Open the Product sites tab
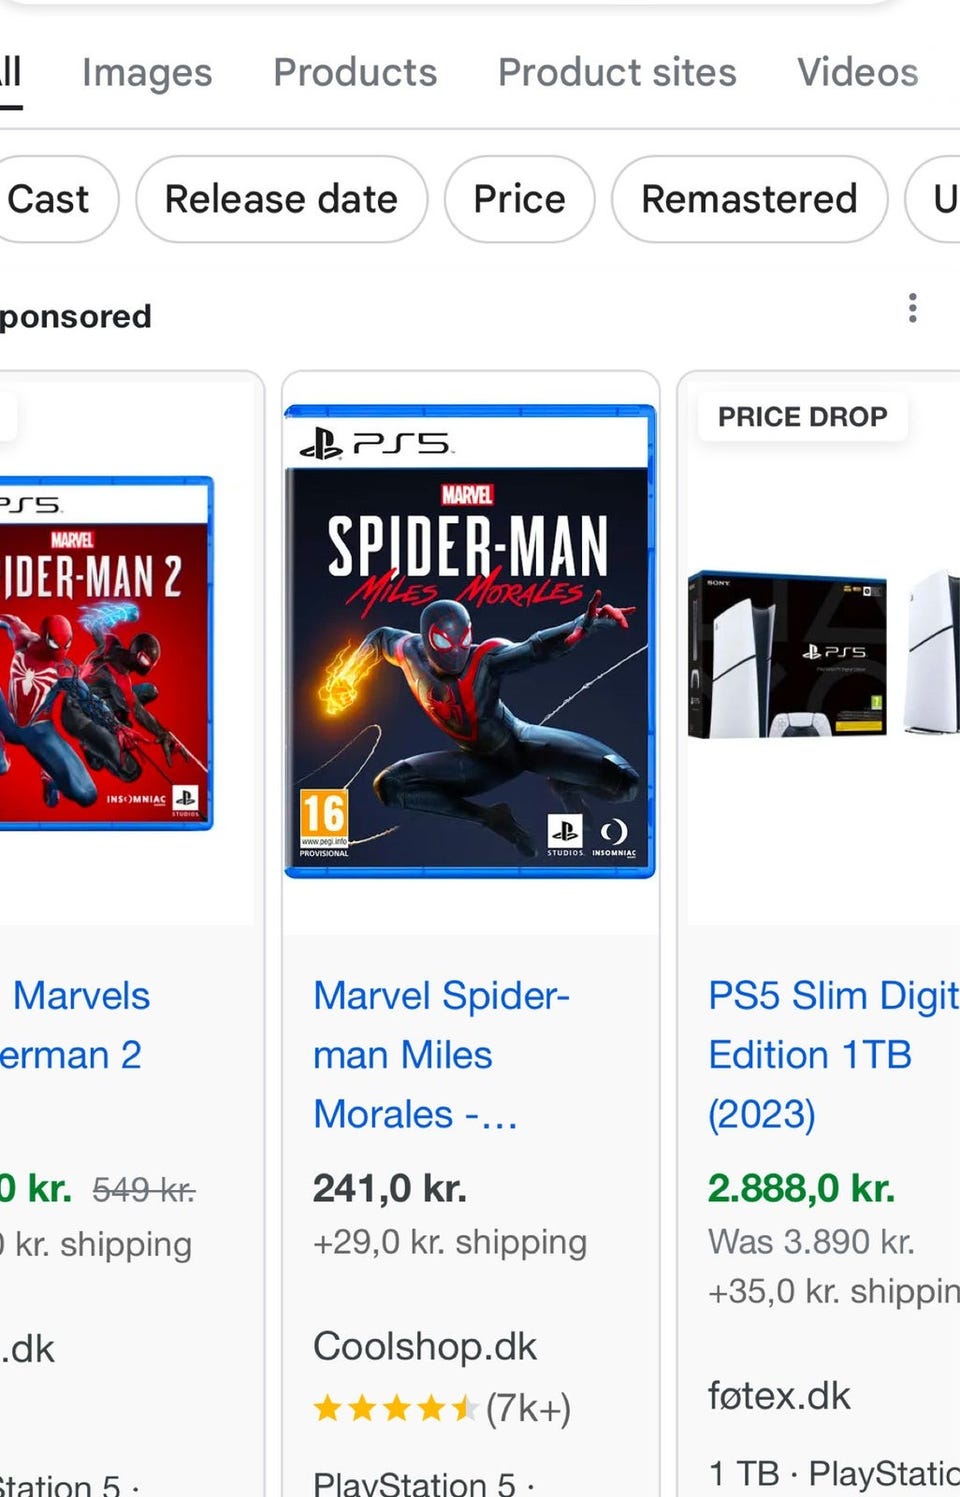Image resolution: width=960 pixels, height=1497 pixels. [x=617, y=73]
